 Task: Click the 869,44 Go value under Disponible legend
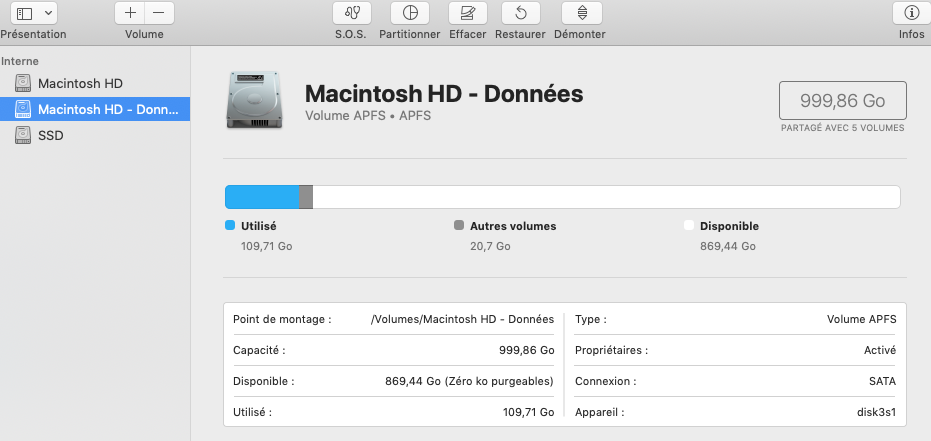click(728, 246)
